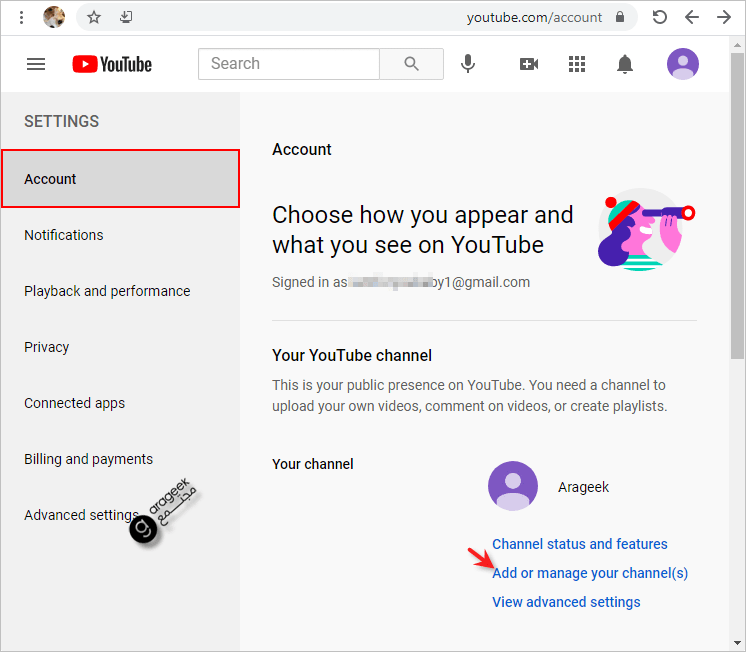Click the 'Signed in as' email text
Screen dimensions: 746x652
point(401,282)
